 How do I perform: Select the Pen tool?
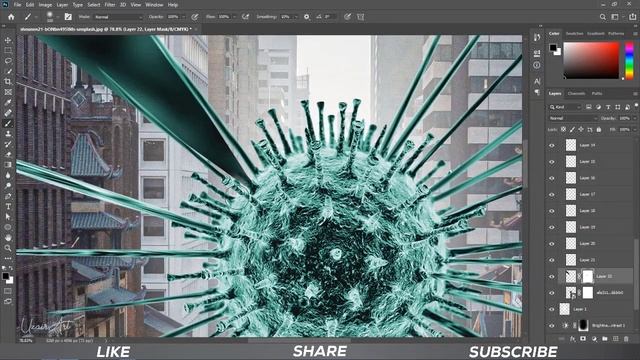pos(8,196)
